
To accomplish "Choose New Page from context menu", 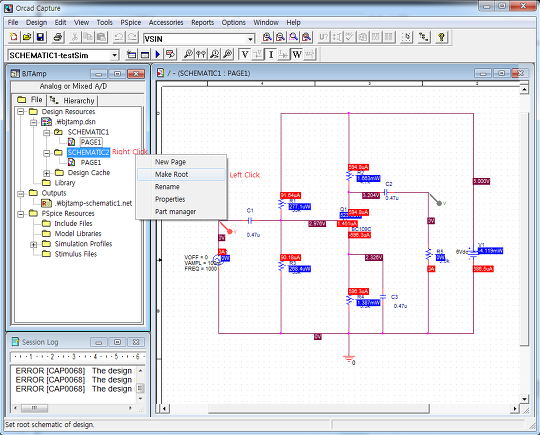I will [181, 162].
